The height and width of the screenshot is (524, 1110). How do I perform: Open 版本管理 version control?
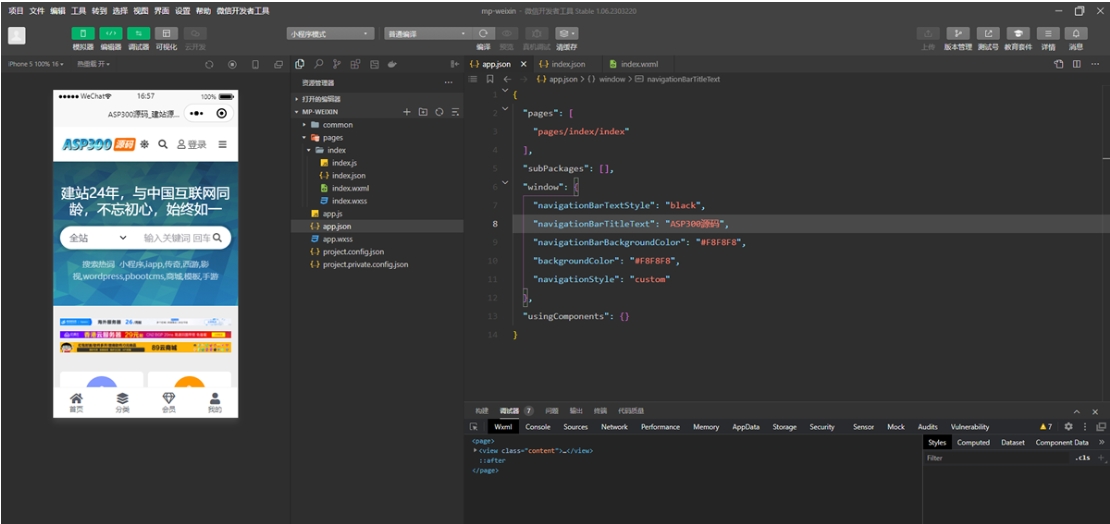958,33
